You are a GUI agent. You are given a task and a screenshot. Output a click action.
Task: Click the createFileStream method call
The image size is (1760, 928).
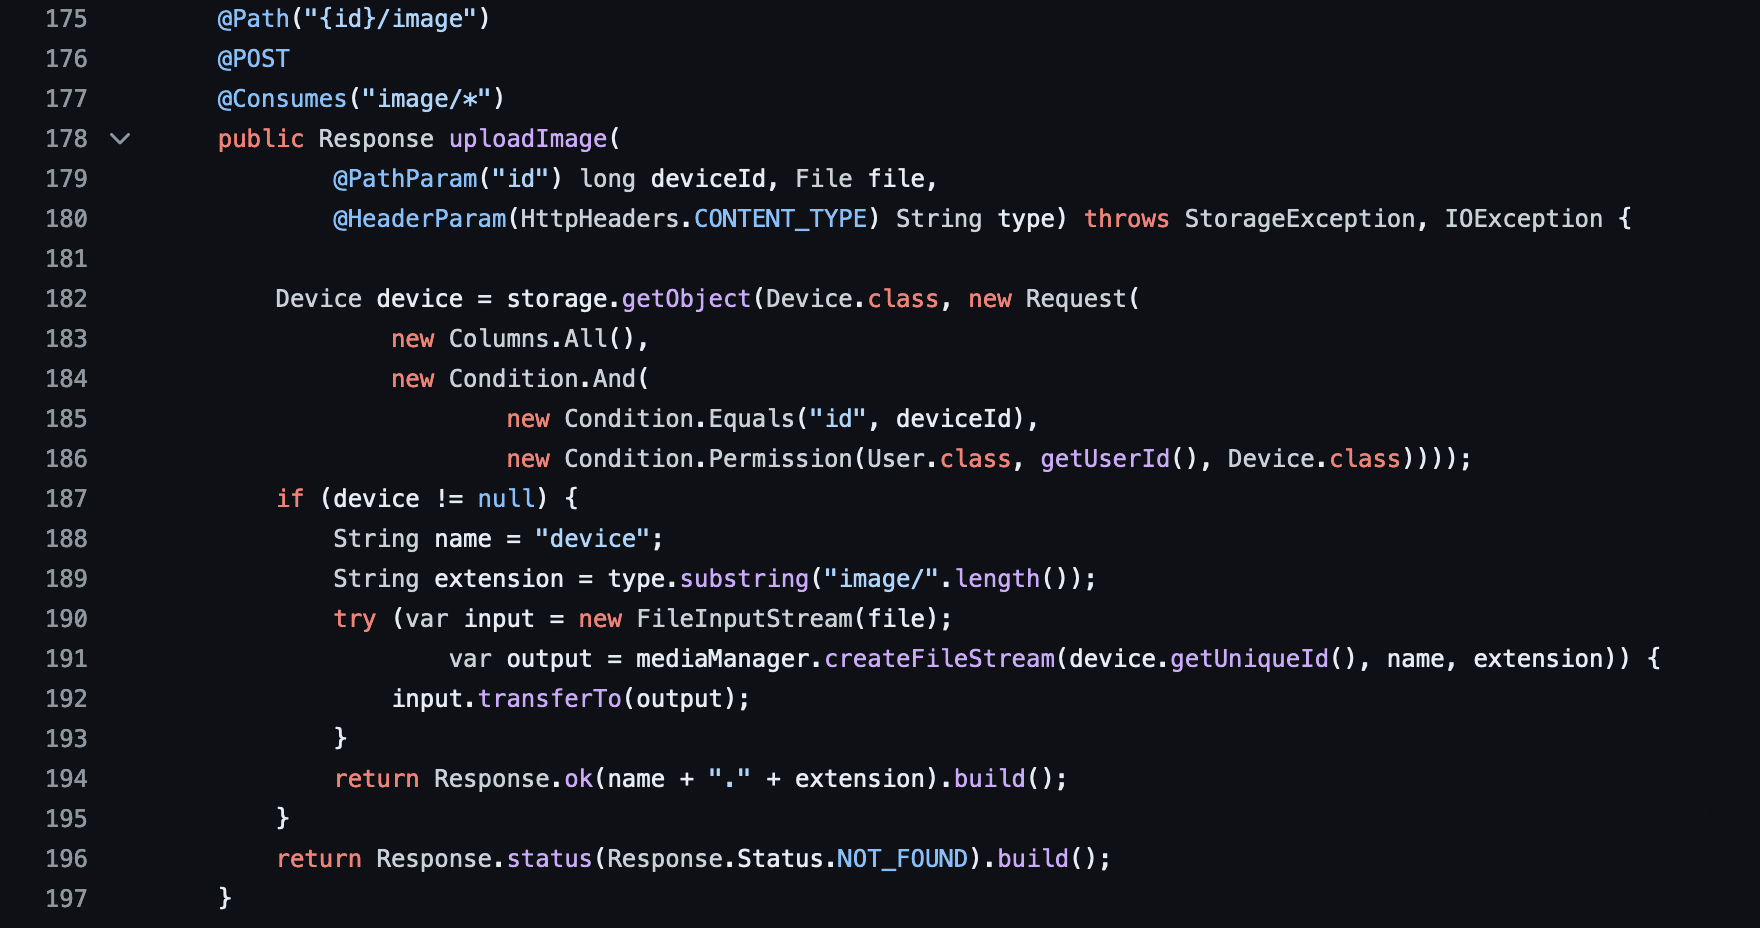click(939, 659)
